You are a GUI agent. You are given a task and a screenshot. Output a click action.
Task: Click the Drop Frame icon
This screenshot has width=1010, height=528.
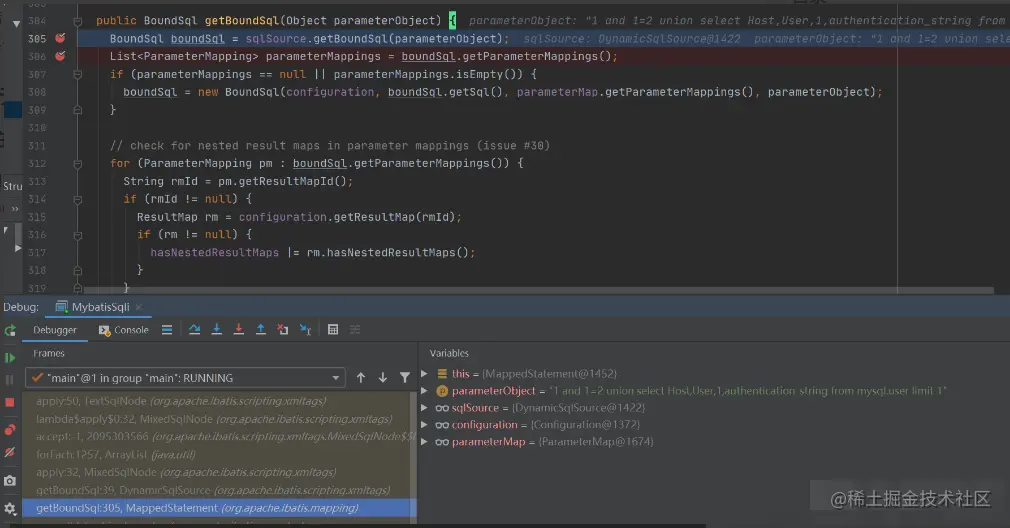[283, 330]
